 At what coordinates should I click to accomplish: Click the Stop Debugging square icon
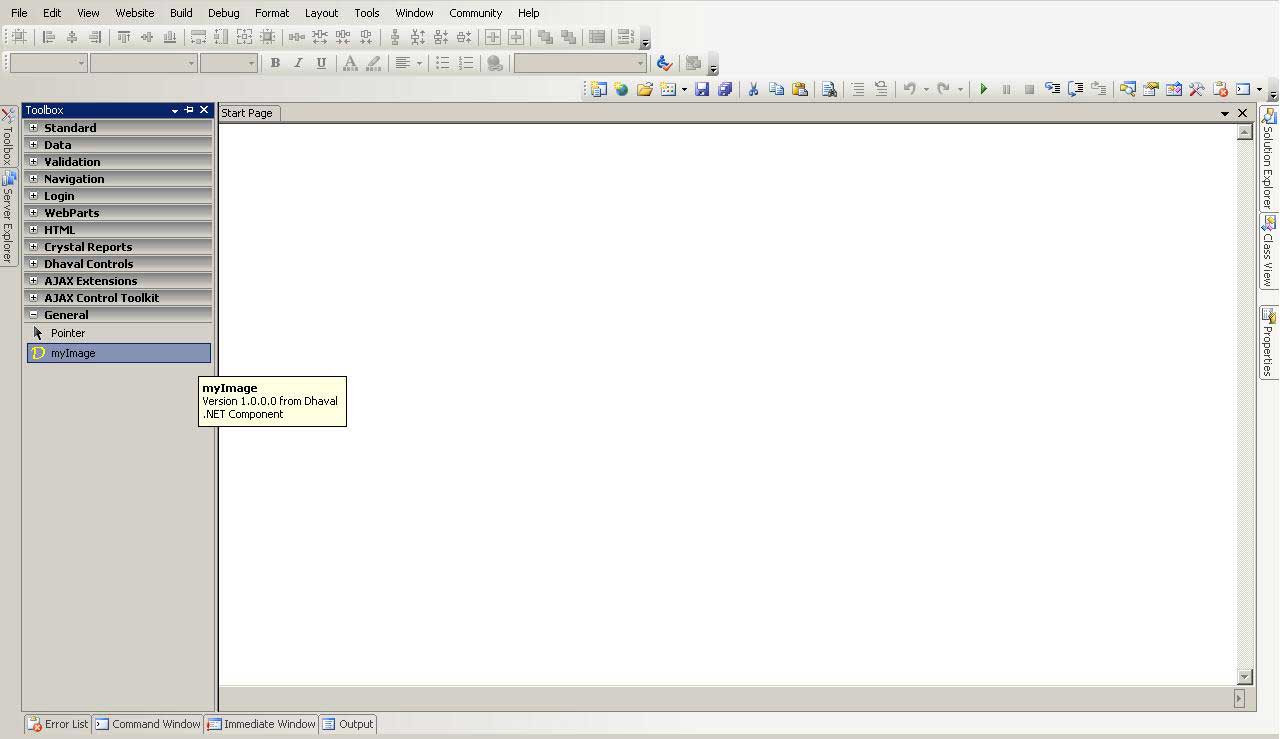point(1029,89)
